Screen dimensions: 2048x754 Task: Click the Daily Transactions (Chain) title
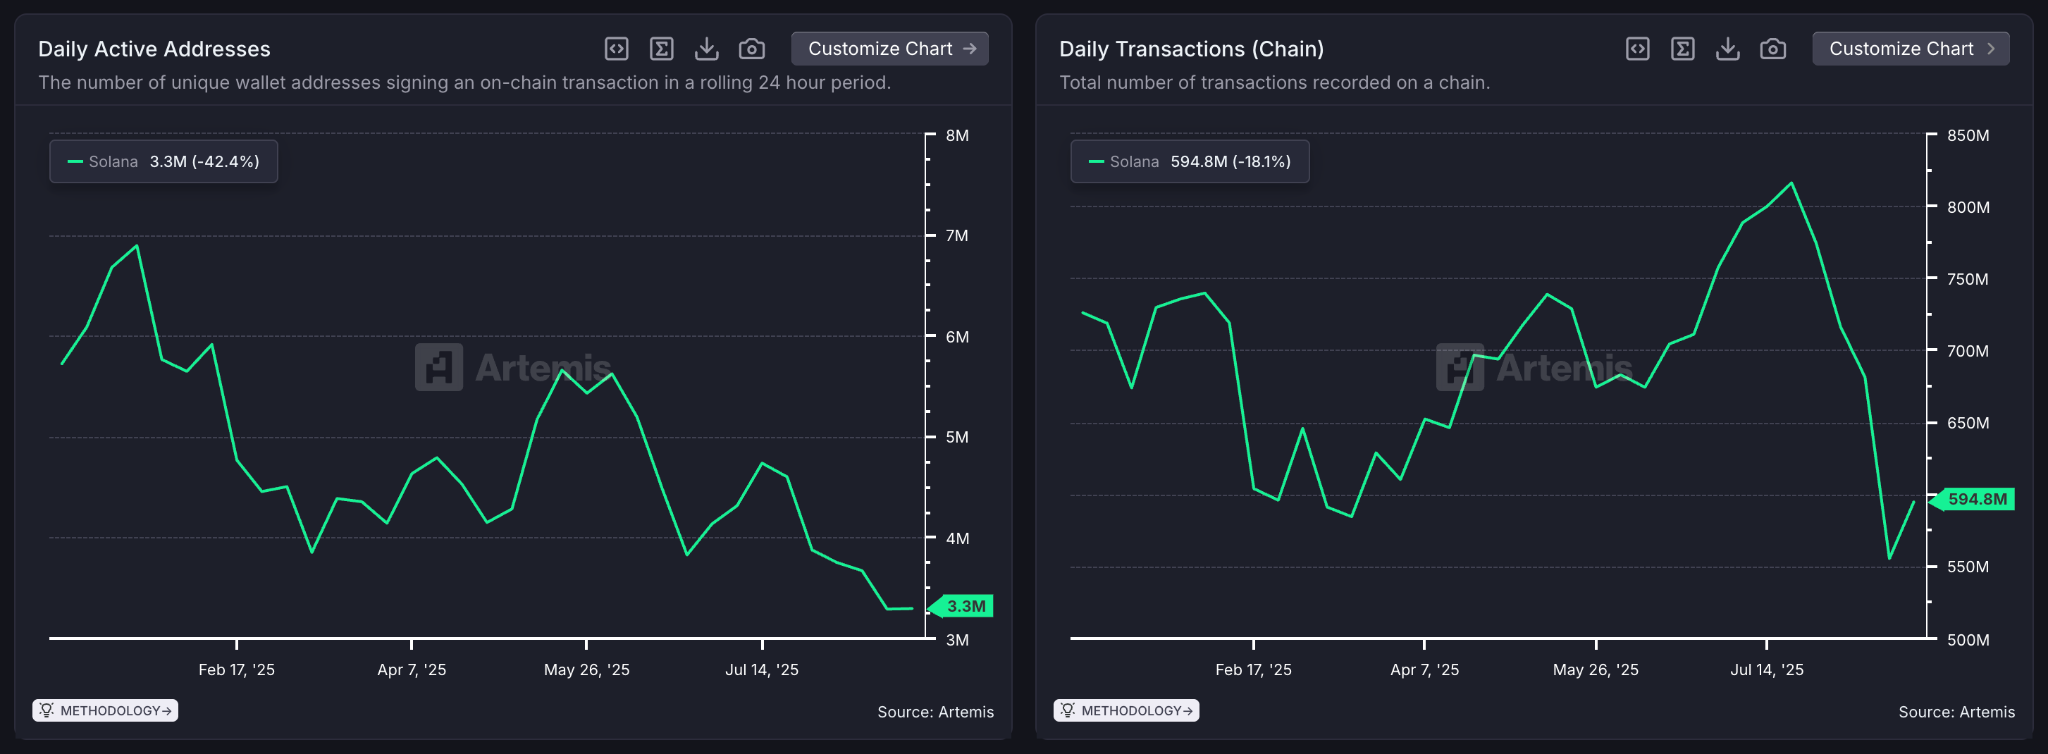point(1191,49)
